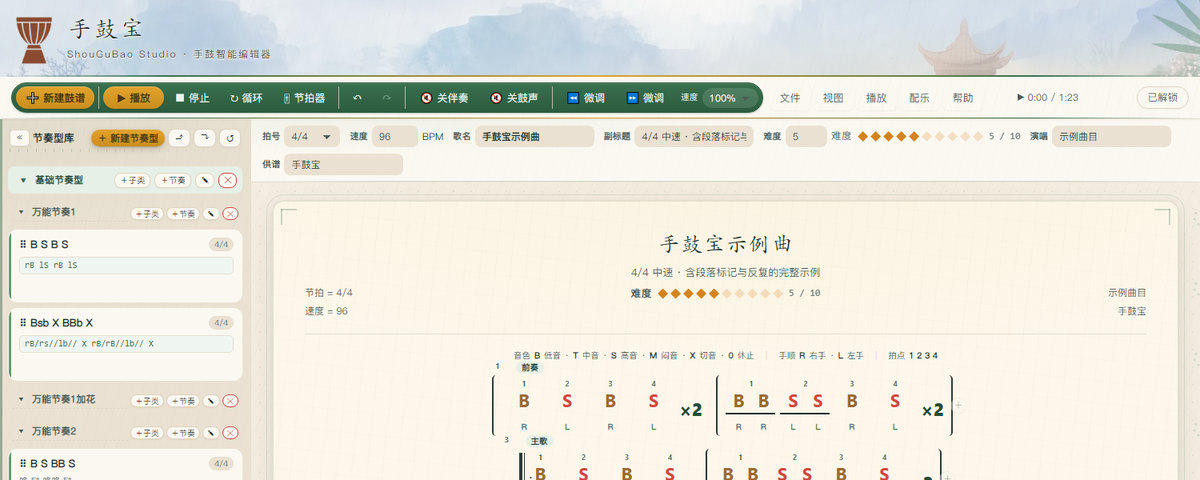Click the rB lS rB lS pattern field
Viewport: 1200px width, 480px height.
coord(126,266)
